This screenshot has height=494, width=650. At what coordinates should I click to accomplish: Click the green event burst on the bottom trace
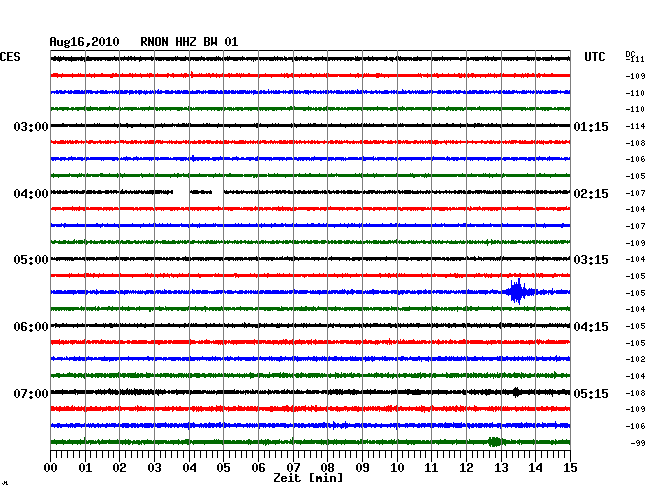[x=495, y=442]
